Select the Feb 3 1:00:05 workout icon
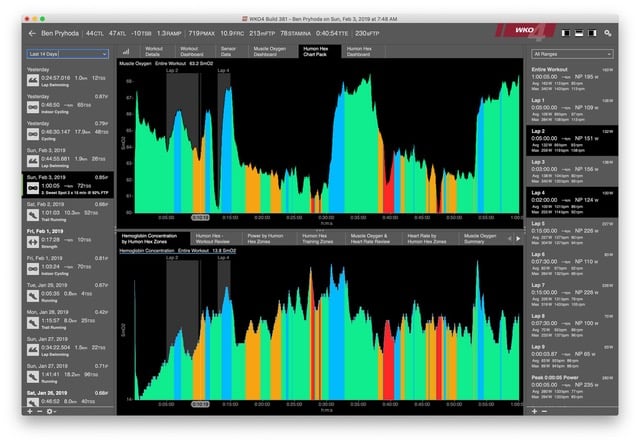This screenshot has height=444, width=640. (33, 188)
